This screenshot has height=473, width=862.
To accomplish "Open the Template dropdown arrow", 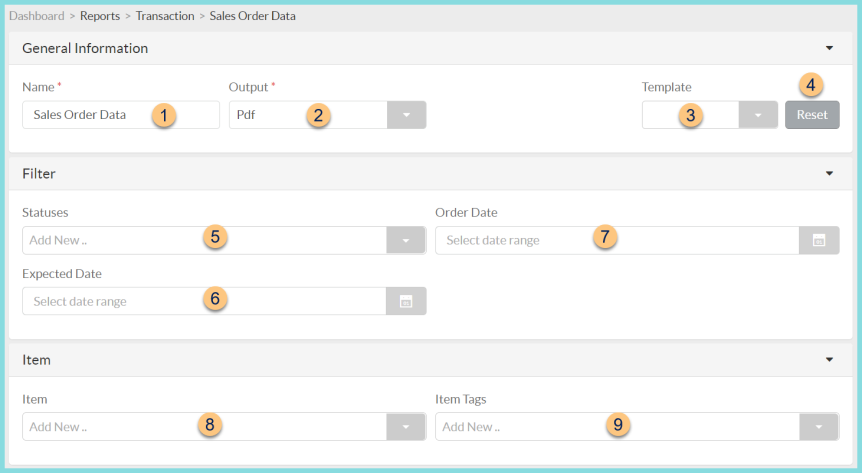I will point(758,115).
